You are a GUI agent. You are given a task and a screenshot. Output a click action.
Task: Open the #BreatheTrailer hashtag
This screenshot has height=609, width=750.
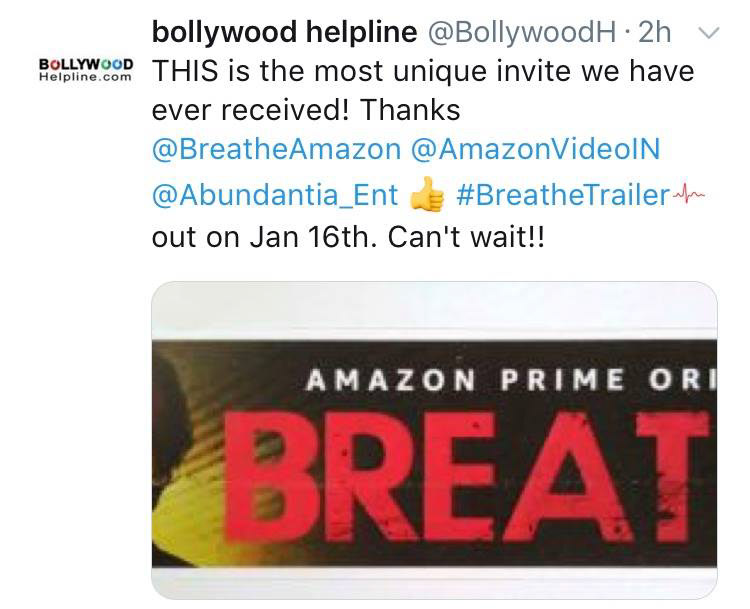coord(562,195)
